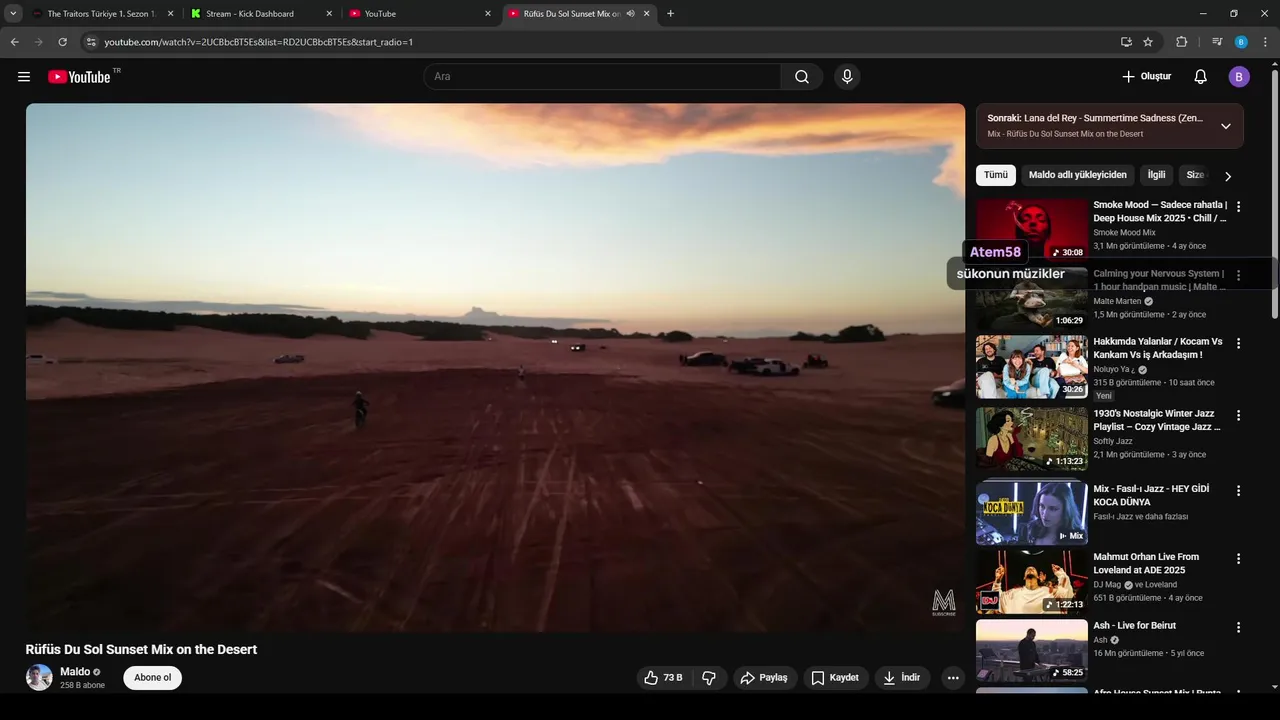Open a new browser tab
1280x720 pixels.
pos(670,14)
